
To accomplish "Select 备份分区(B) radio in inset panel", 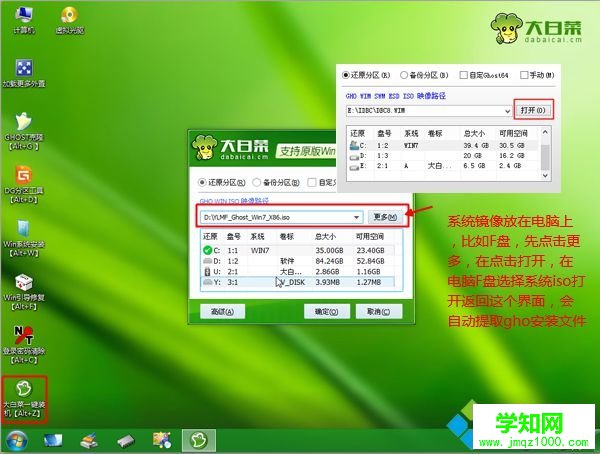I will 404,75.
